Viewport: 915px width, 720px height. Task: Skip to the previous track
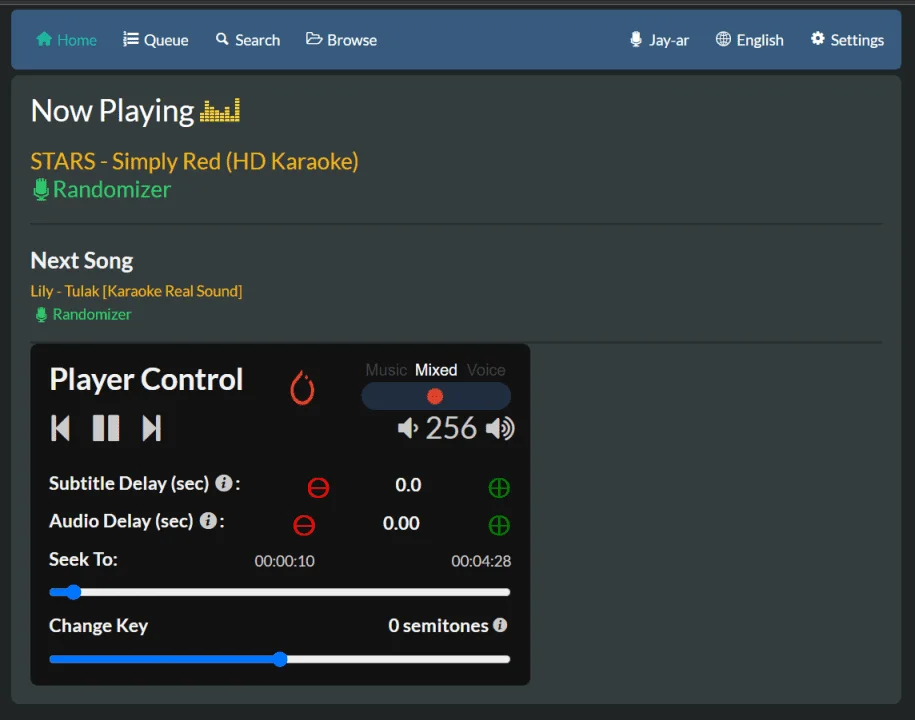(61, 428)
